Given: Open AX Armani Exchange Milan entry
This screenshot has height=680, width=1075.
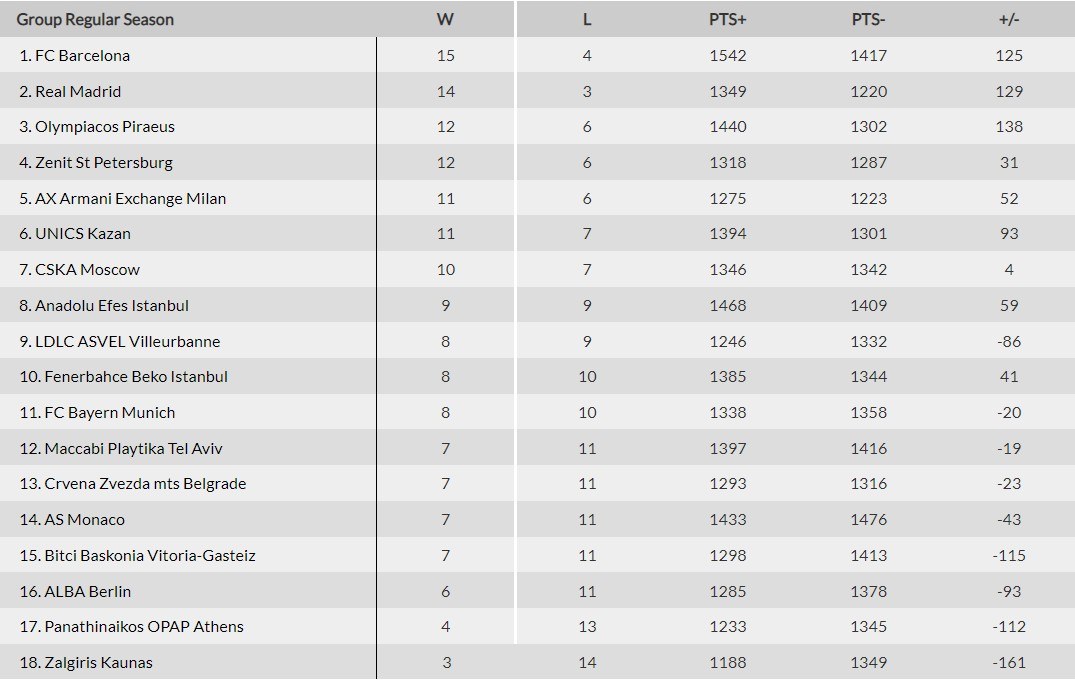Looking at the screenshot, I should tap(130, 199).
